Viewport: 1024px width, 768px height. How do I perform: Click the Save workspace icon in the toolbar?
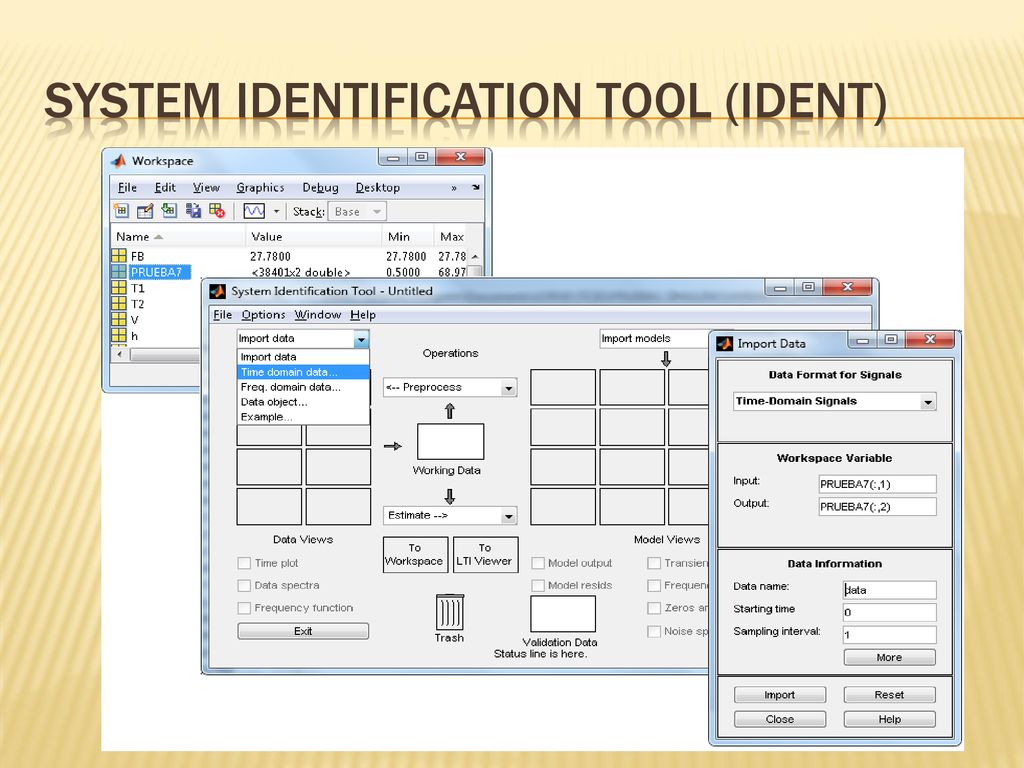tap(193, 210)
